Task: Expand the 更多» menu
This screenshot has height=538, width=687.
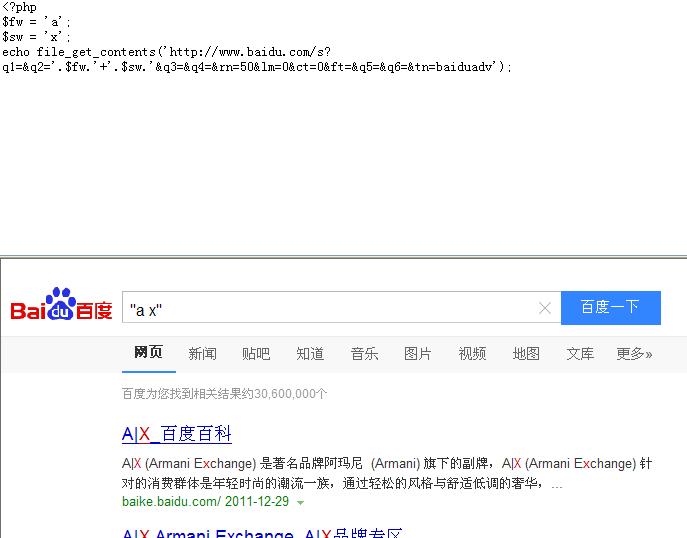Action: (x=634, y=353)
